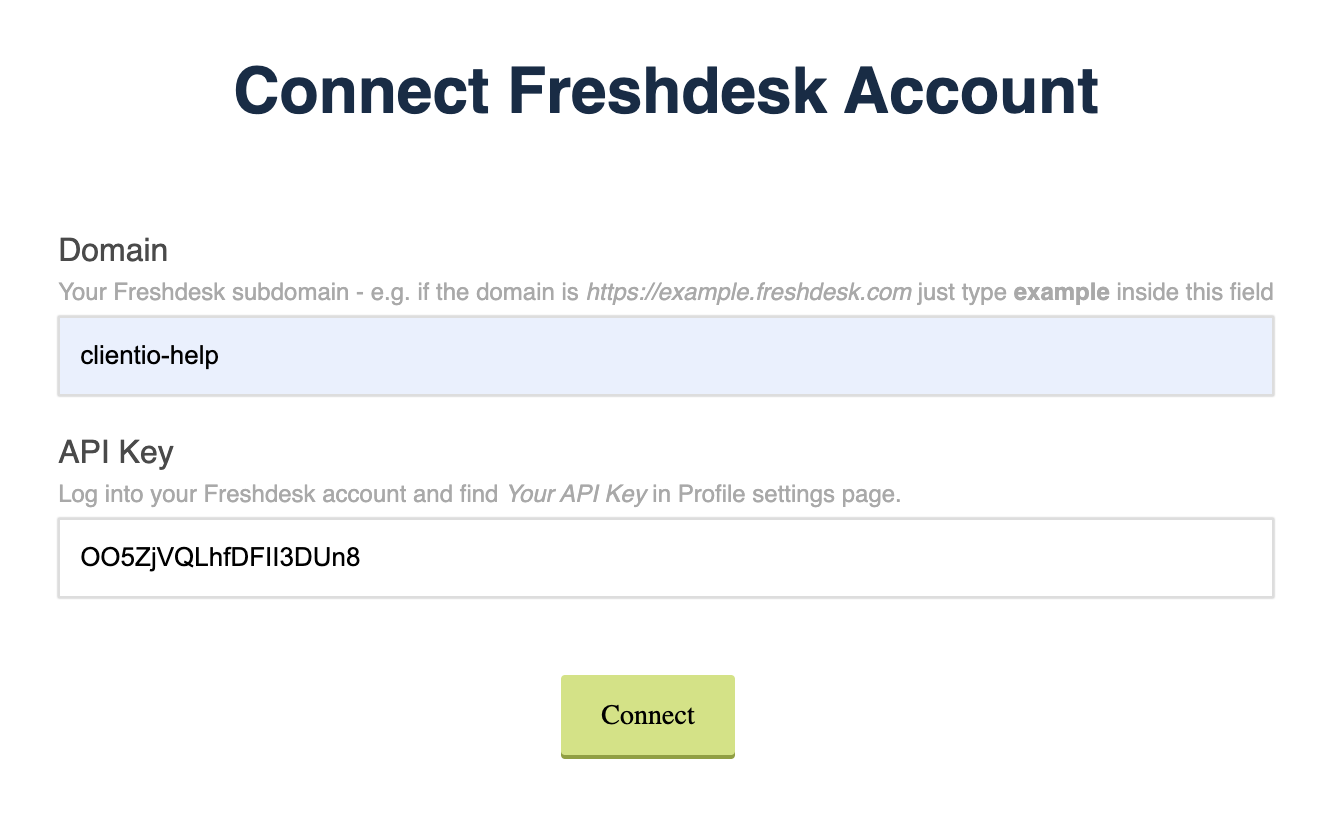1334x836 pixels.
Task: Click the word "Connect" in the title
Action: [361, 91]
